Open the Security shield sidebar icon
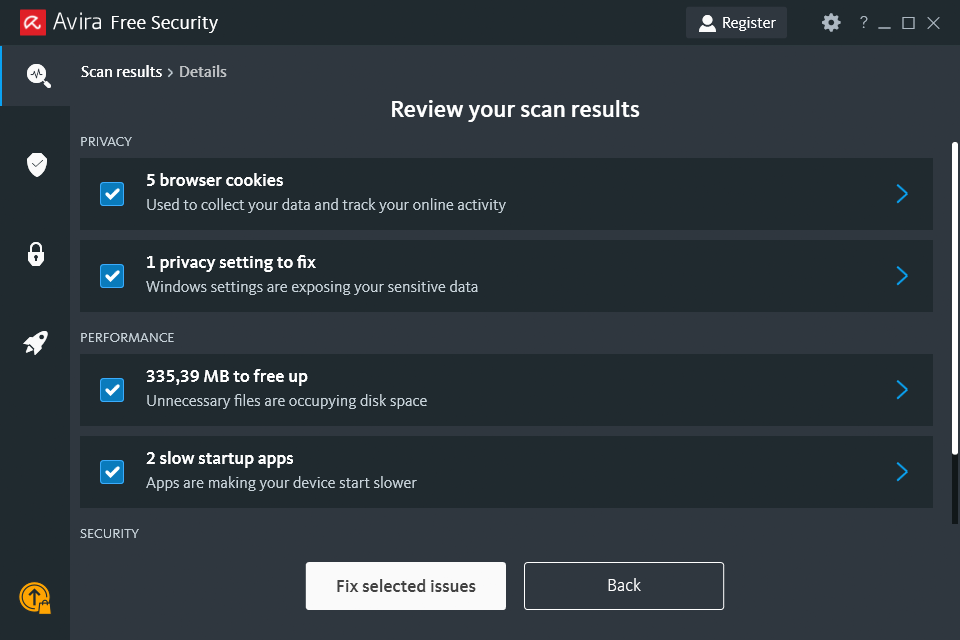Image resolution: width=960 pixels, height=640 pixels. tap(37, 164)
